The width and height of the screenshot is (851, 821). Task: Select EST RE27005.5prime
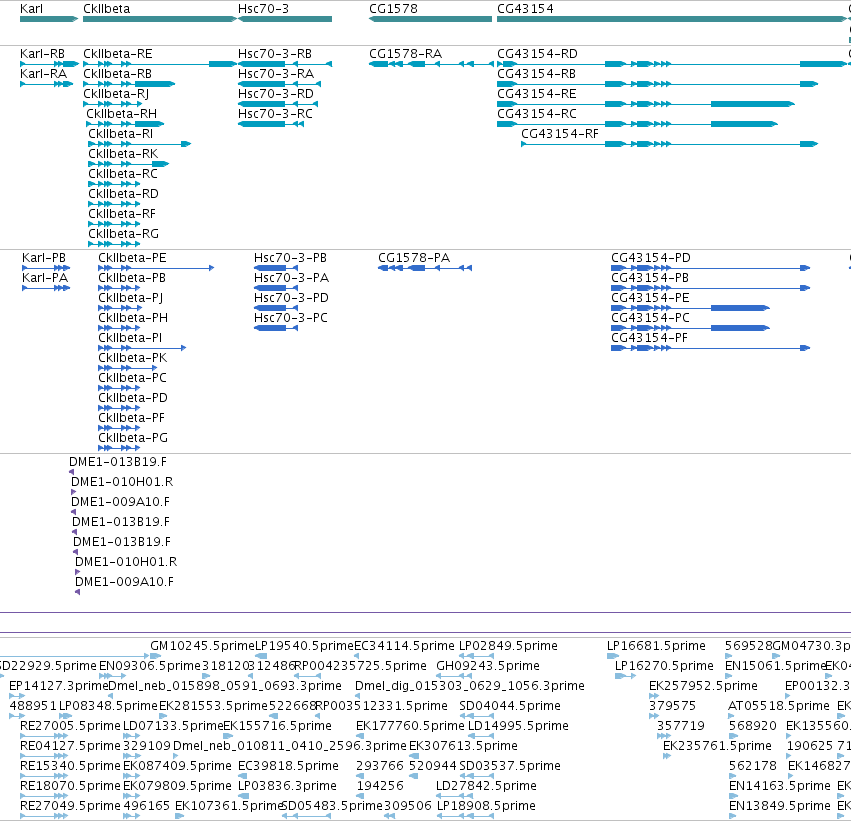[70, 726]
